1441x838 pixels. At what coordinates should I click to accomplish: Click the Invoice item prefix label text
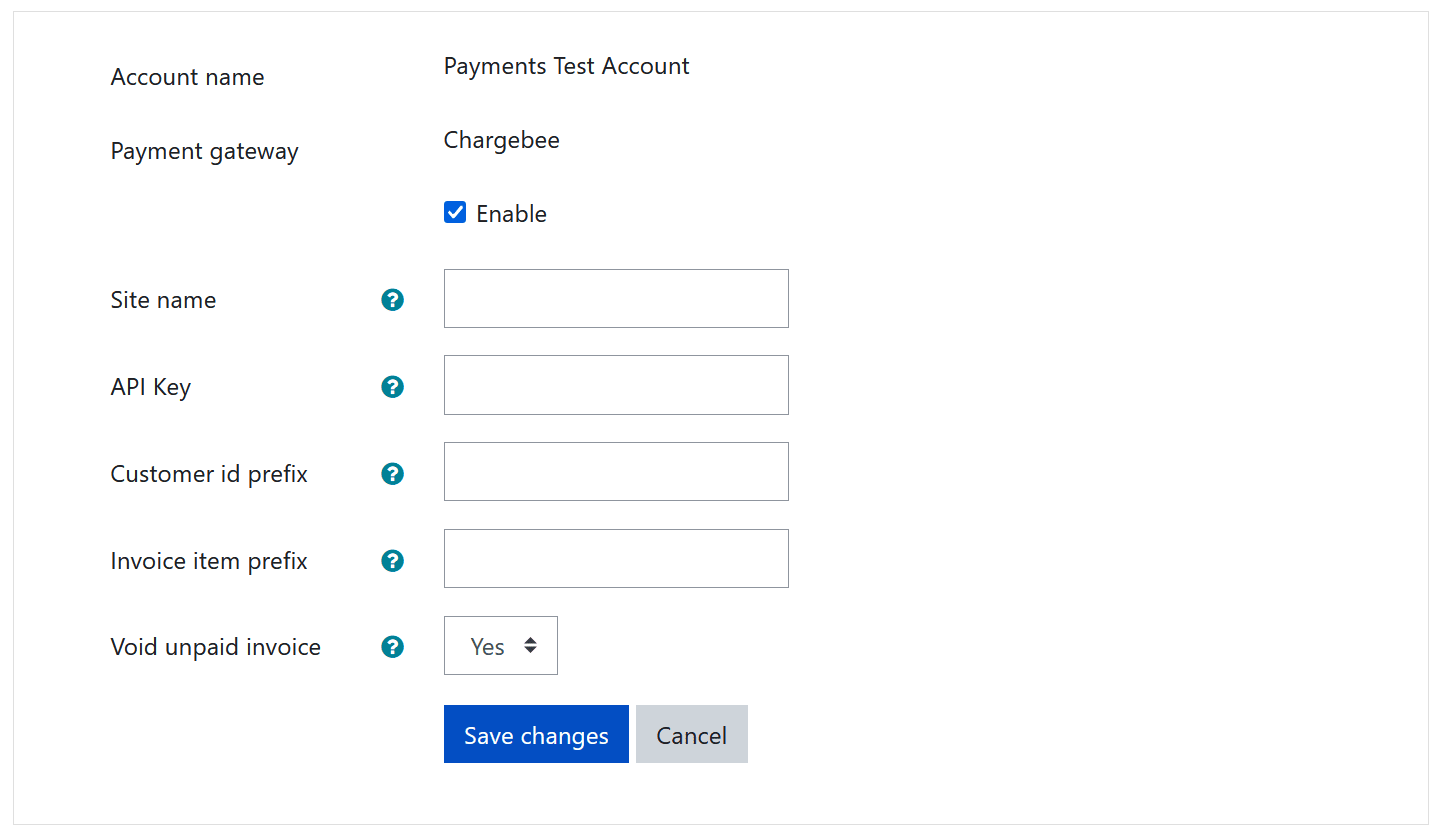click(209, 561)
